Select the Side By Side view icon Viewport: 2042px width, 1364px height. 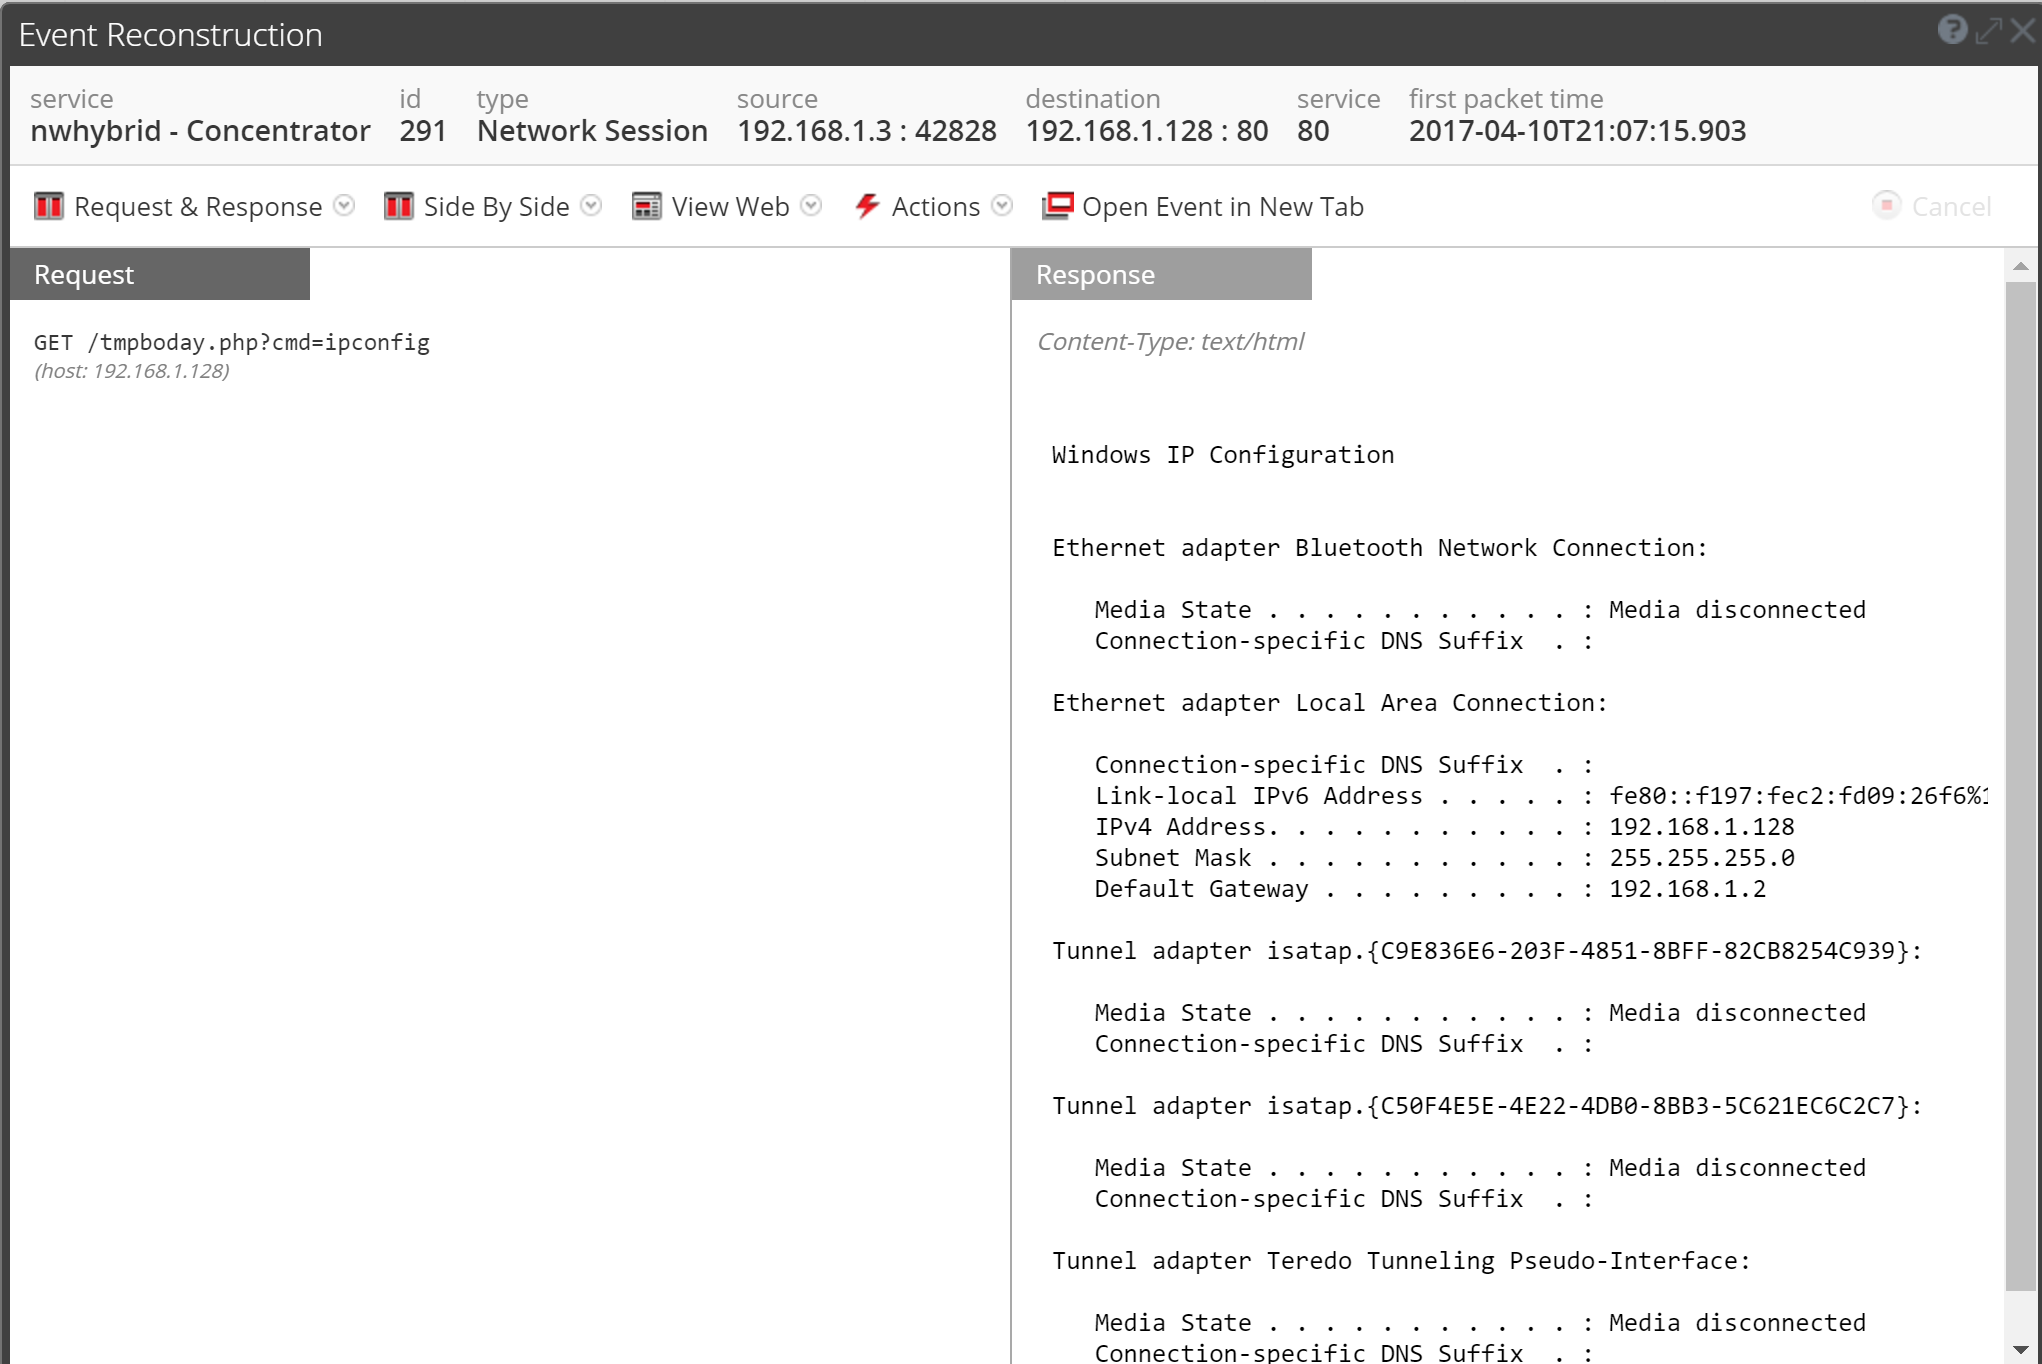click(398, 205)
